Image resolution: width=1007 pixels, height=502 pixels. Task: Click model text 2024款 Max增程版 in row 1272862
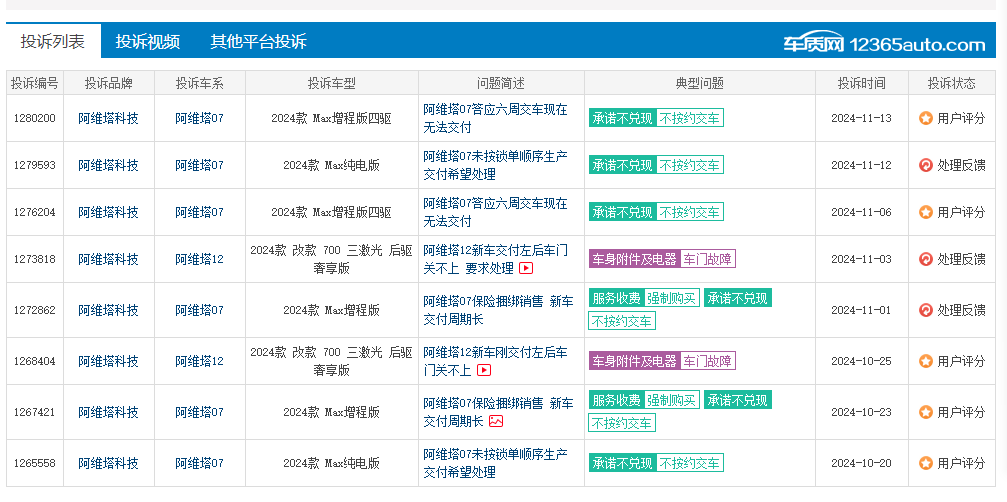(x=331, y=310)
